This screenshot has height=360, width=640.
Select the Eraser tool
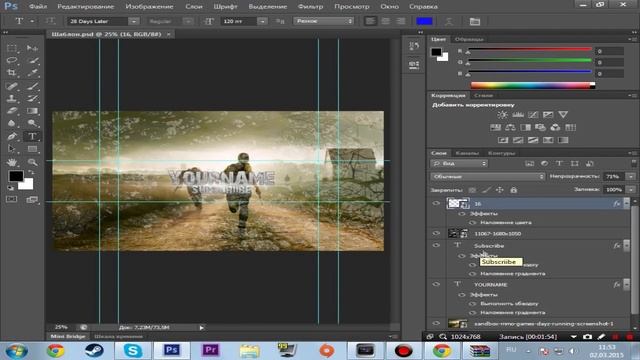pyautogui.click(x=12, y=111)
